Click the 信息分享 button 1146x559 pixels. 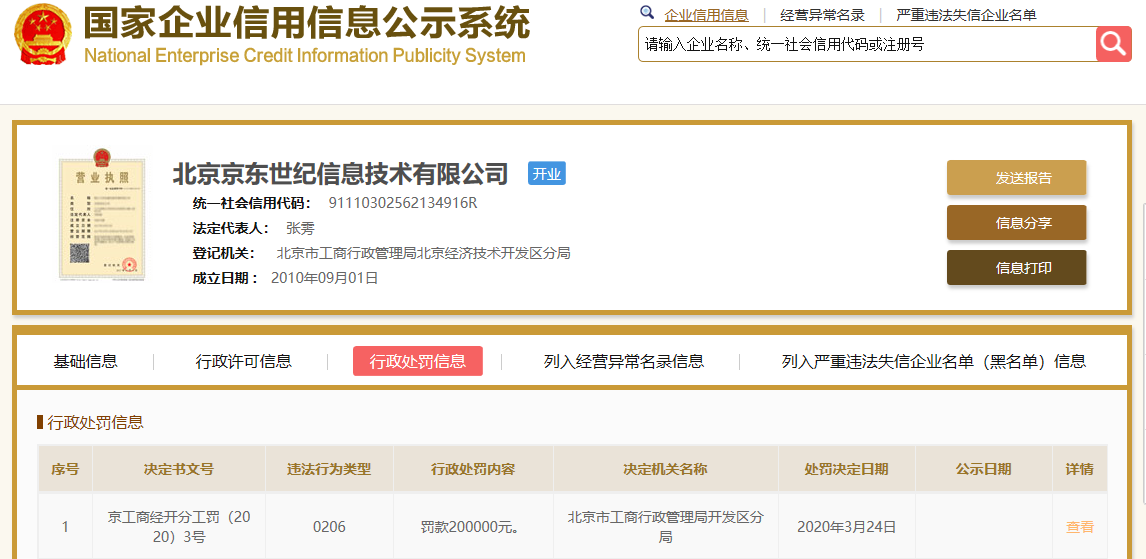[1017, 223]
